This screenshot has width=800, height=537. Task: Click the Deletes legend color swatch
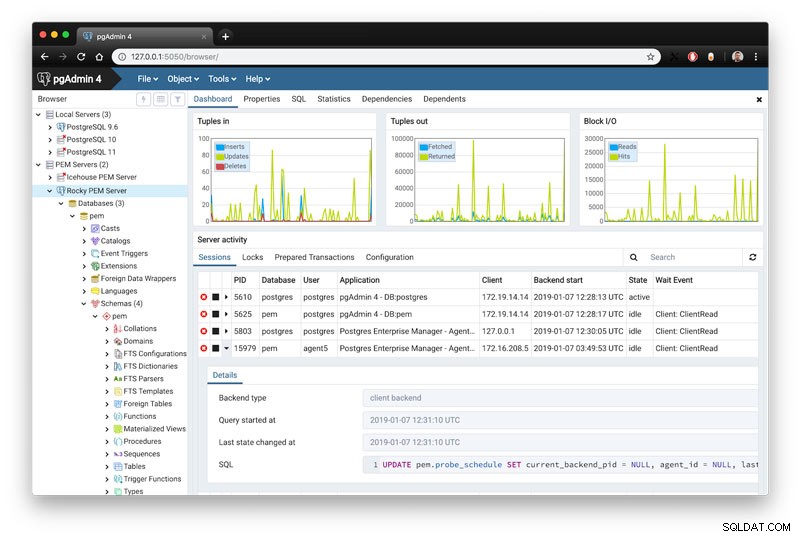coord(220,166)
